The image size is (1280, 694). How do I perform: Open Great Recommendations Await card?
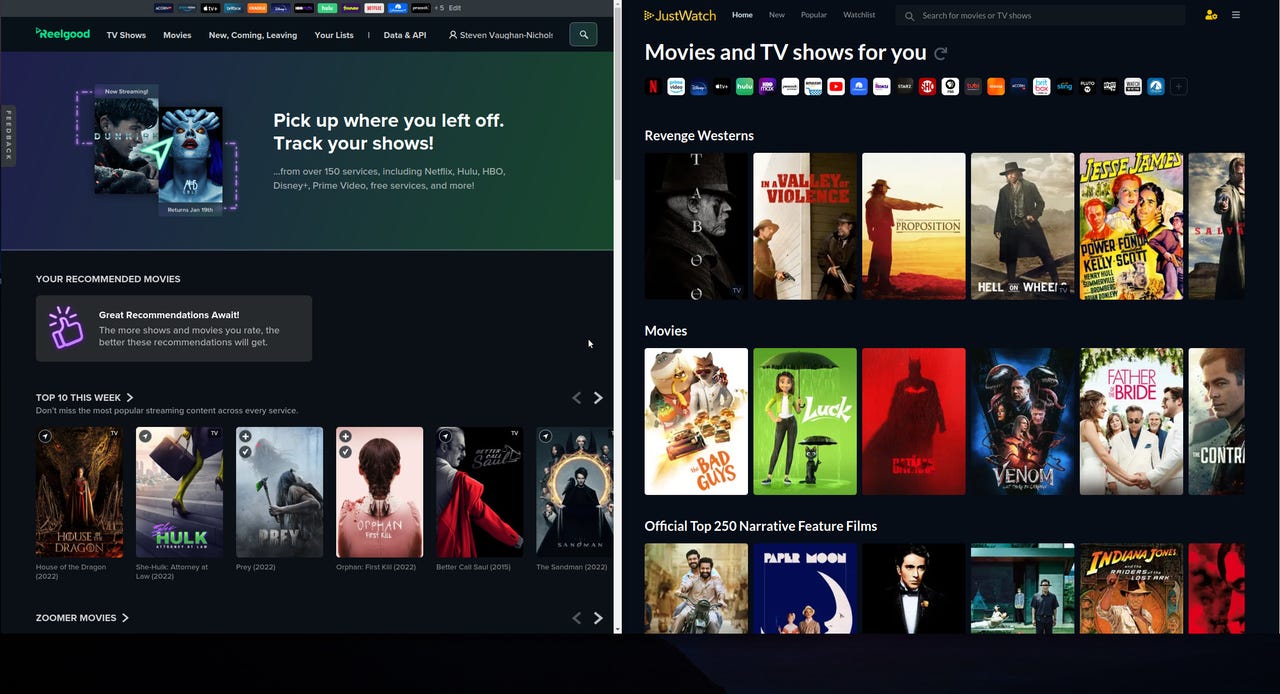[174, 328]
